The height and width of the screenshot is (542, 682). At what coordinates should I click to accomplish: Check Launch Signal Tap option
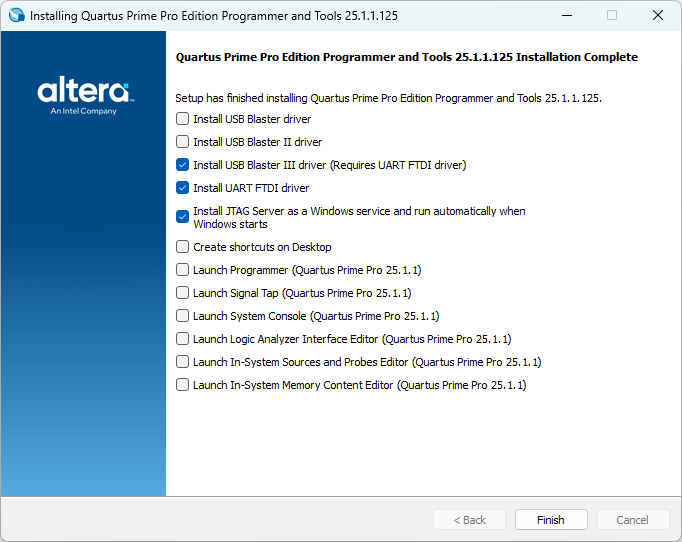pyautogui.click(x=182, y=293)
